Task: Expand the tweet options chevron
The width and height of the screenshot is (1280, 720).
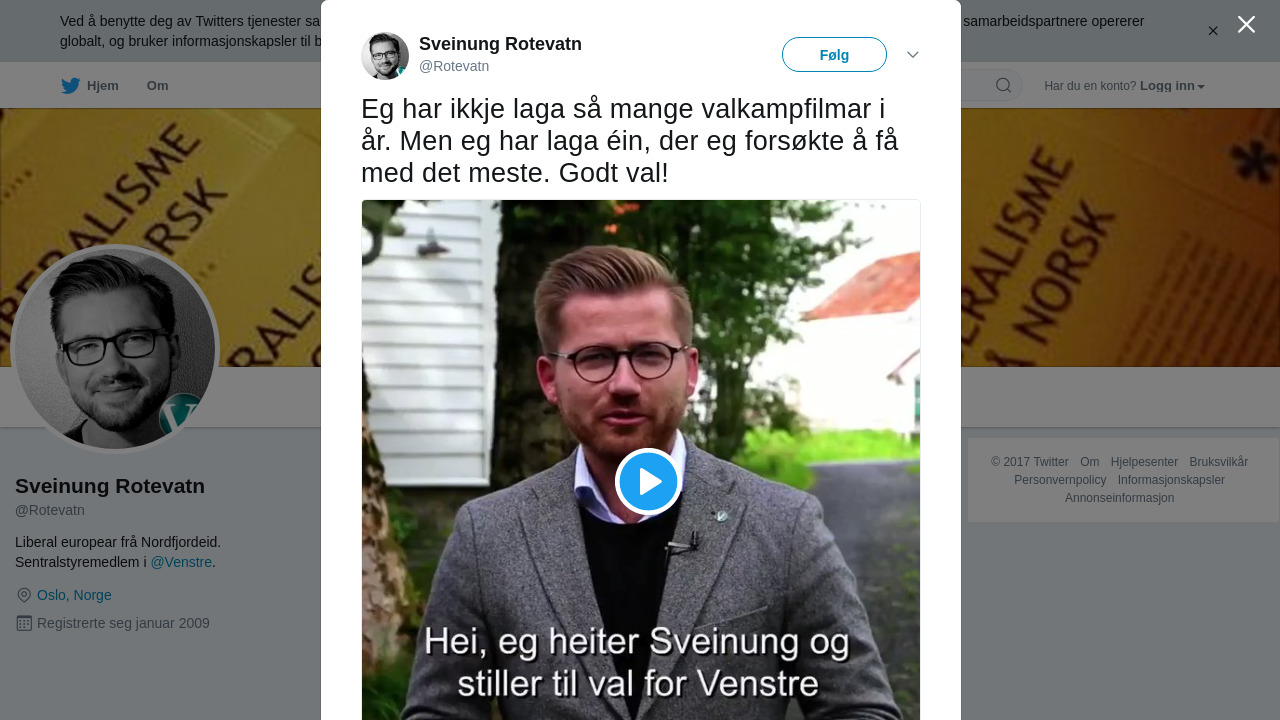Action: coord(913,54)
